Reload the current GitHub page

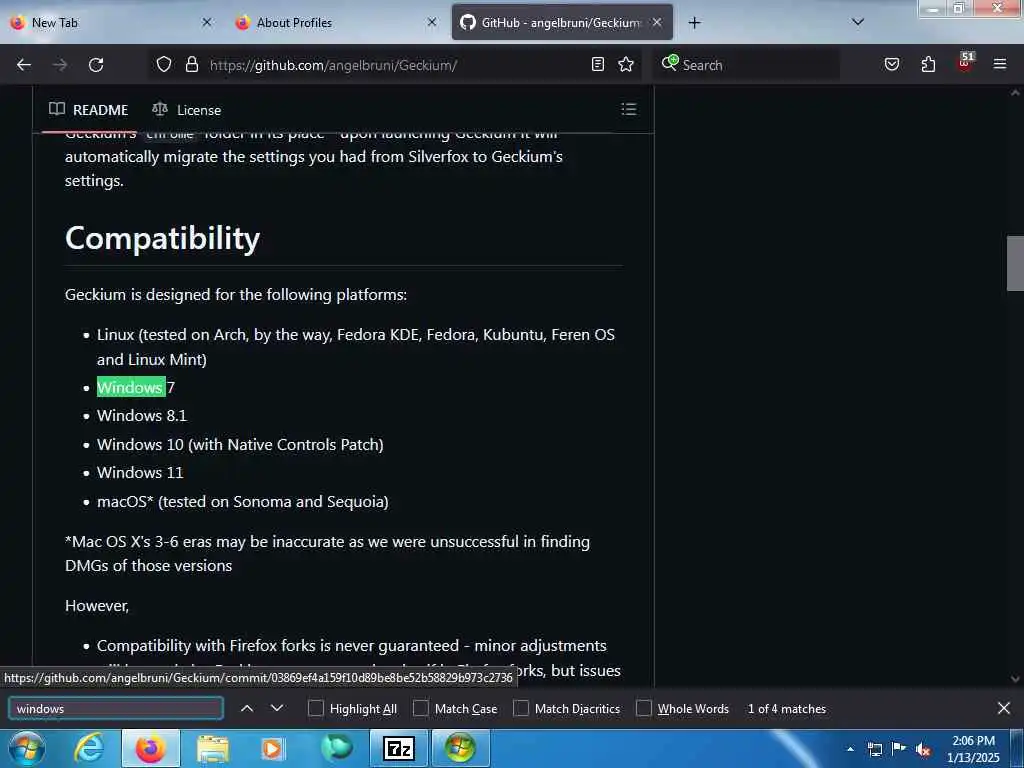(96, 65)
